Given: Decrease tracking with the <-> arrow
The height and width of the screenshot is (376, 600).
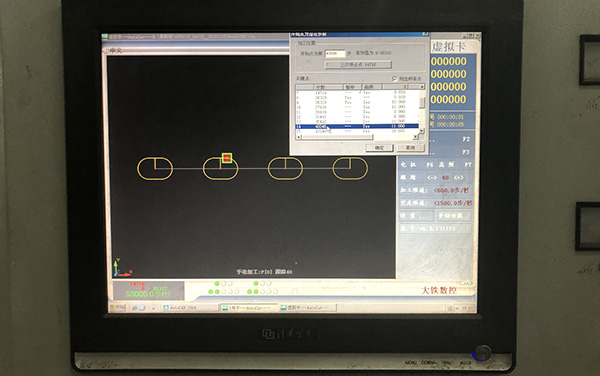Looking at the screenshot, I should (432, 177).
